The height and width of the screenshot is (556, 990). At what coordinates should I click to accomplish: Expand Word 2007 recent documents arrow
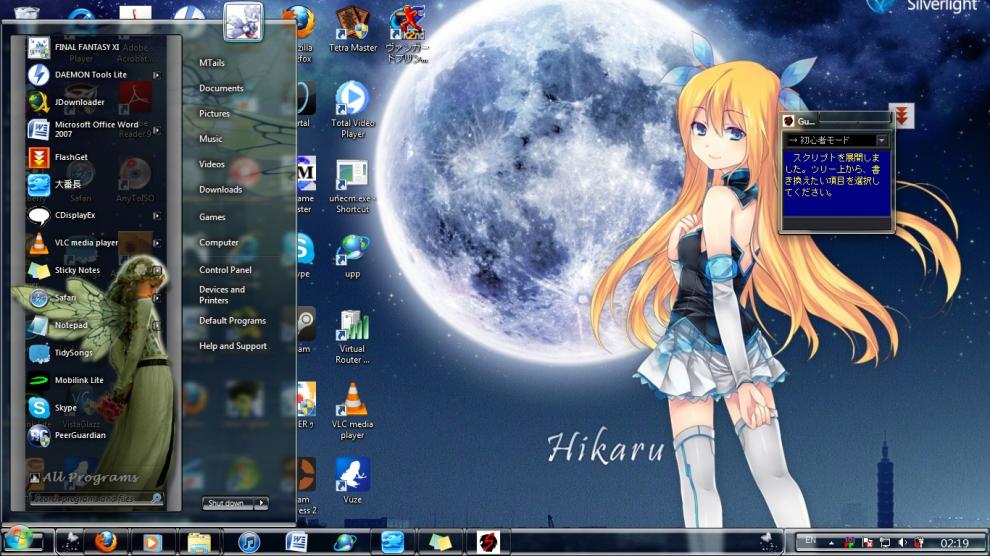[x=156, y=131]
